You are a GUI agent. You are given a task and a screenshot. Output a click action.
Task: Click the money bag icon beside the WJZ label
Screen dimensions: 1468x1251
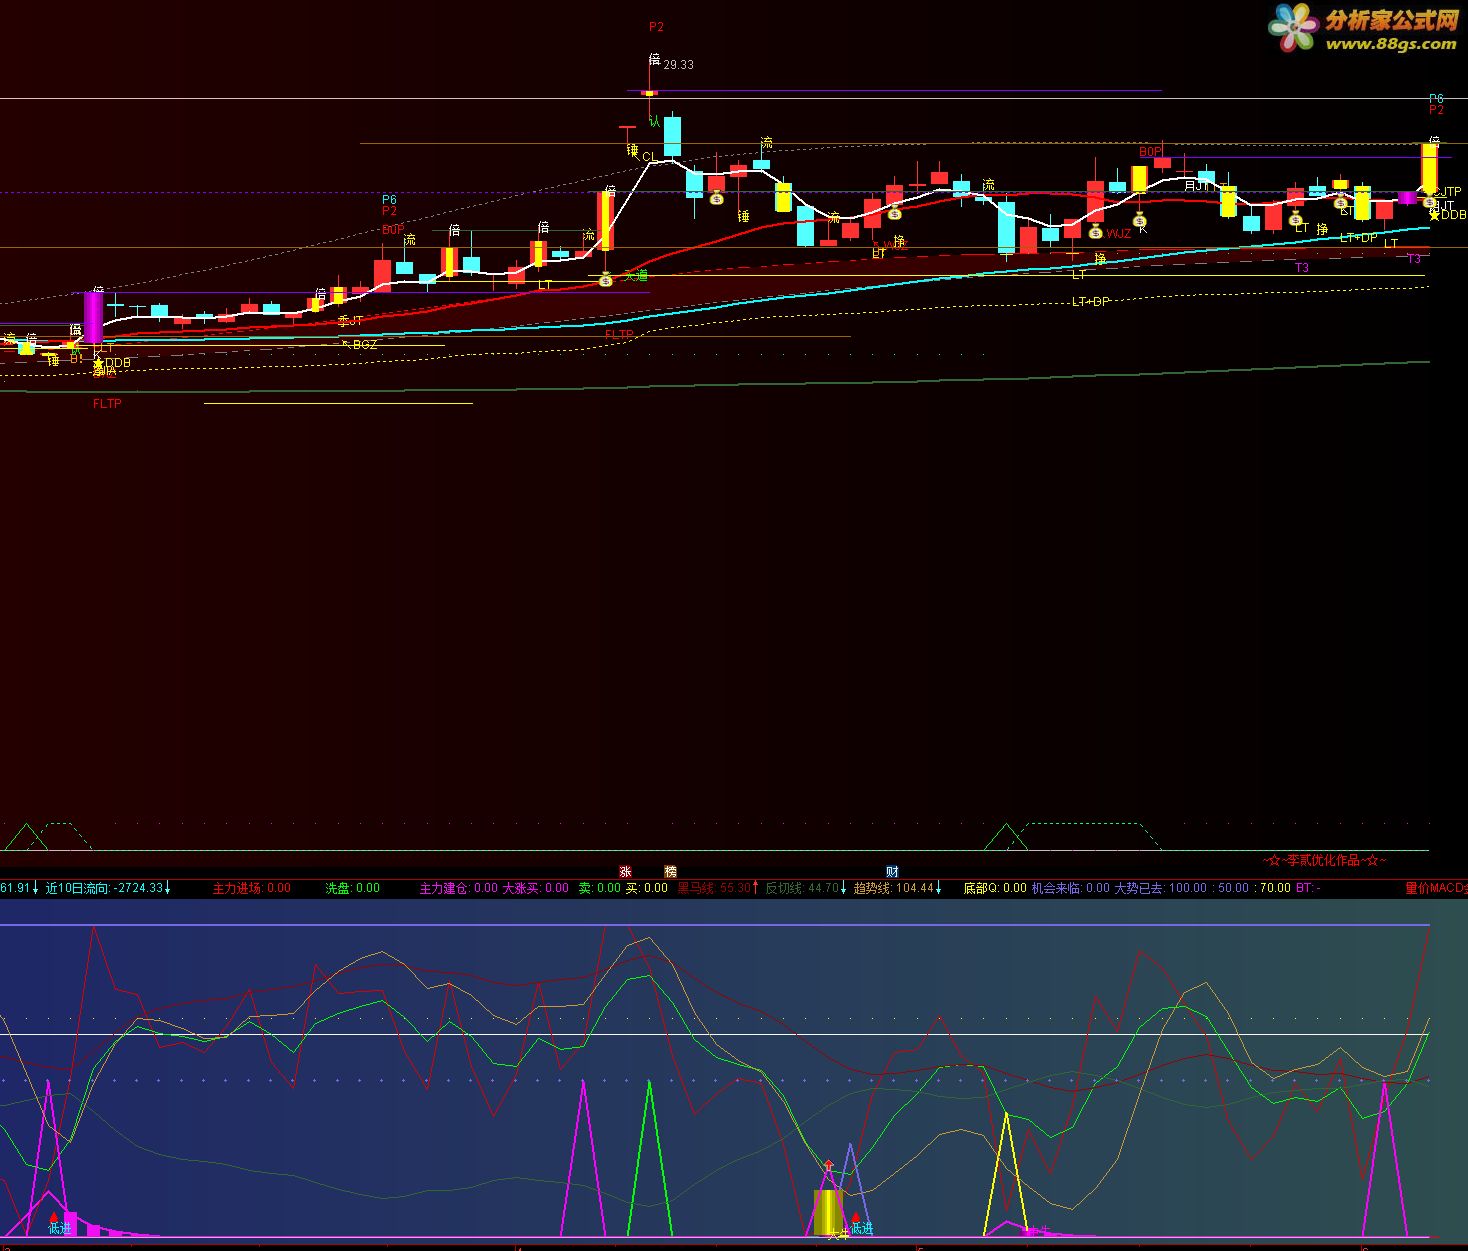pyautogui.click(x=1096, y=232)
